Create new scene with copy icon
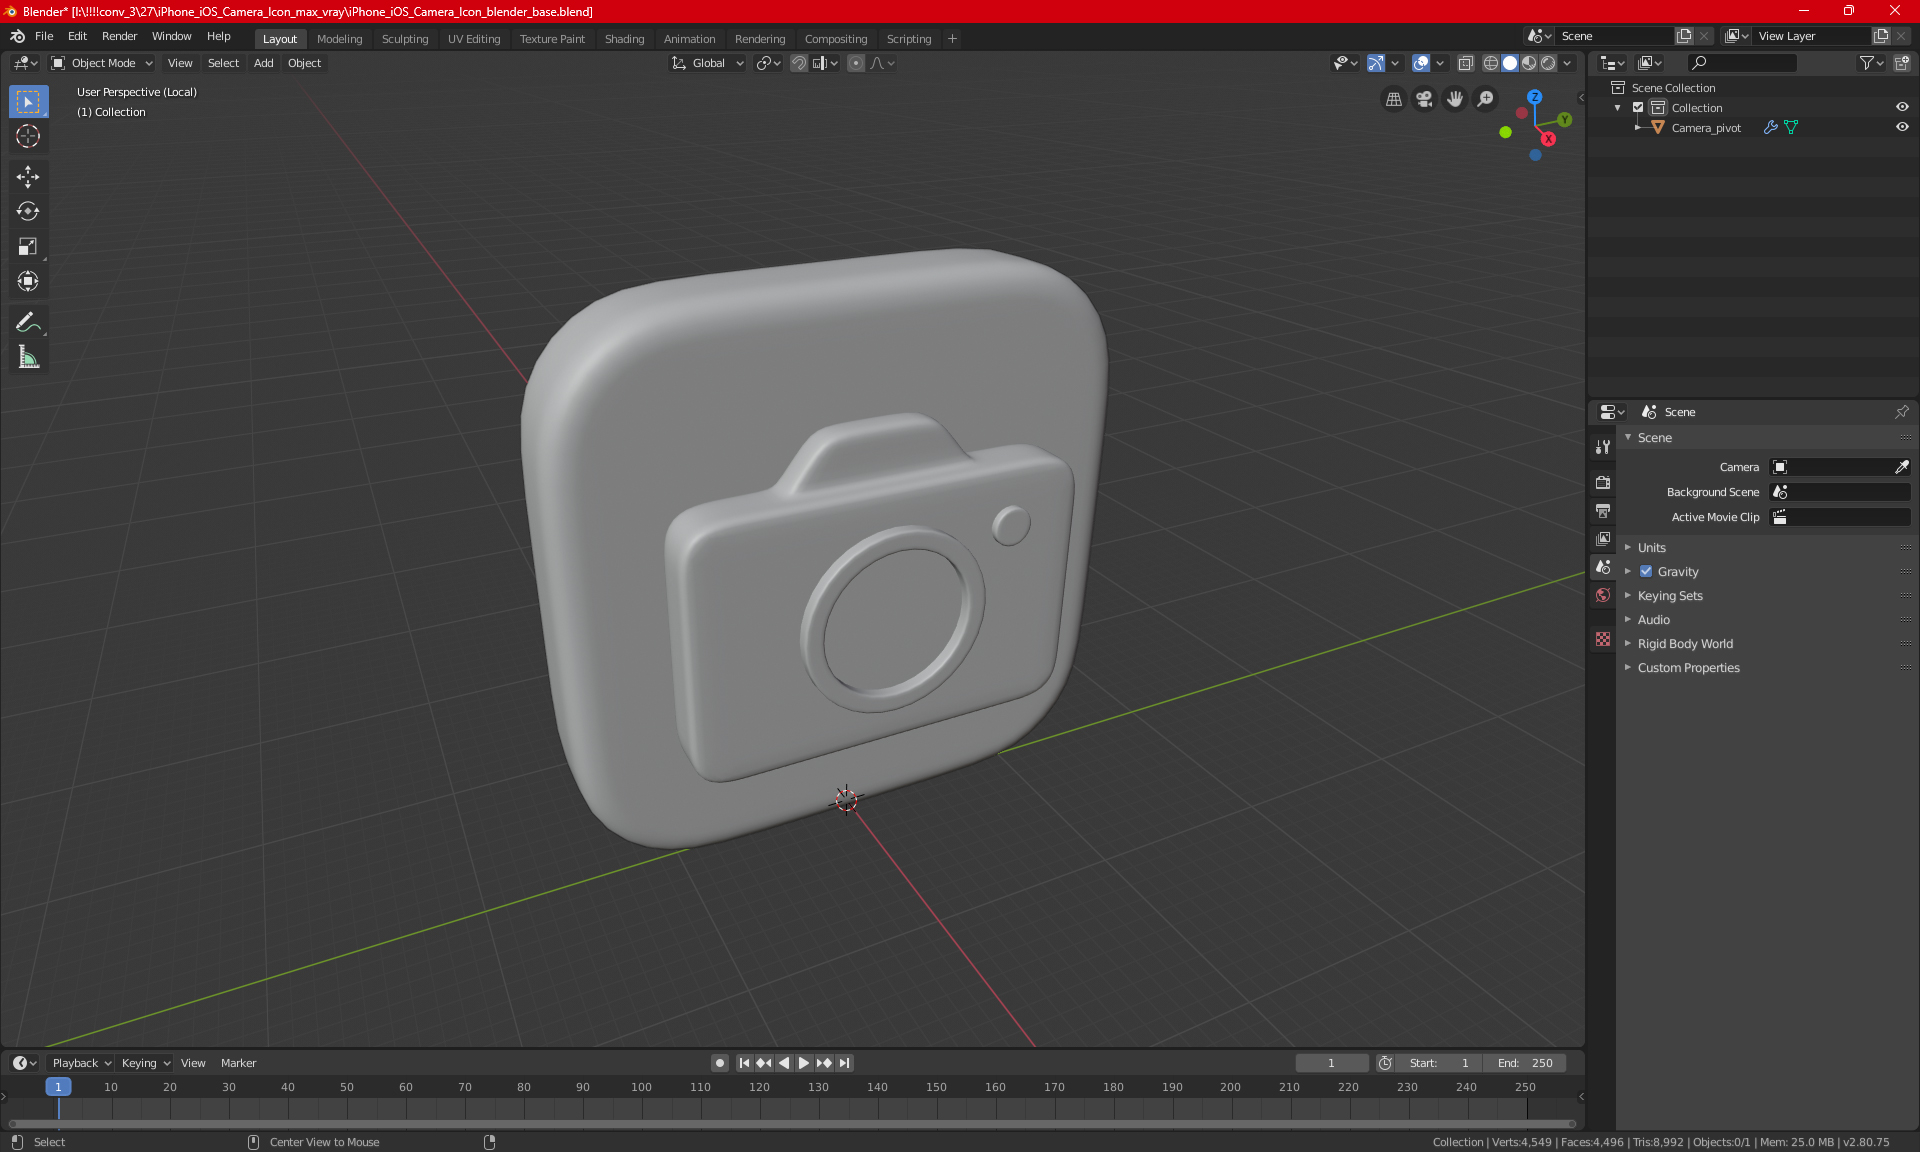The image size is (1920, 1152). tap(1684, 36)
